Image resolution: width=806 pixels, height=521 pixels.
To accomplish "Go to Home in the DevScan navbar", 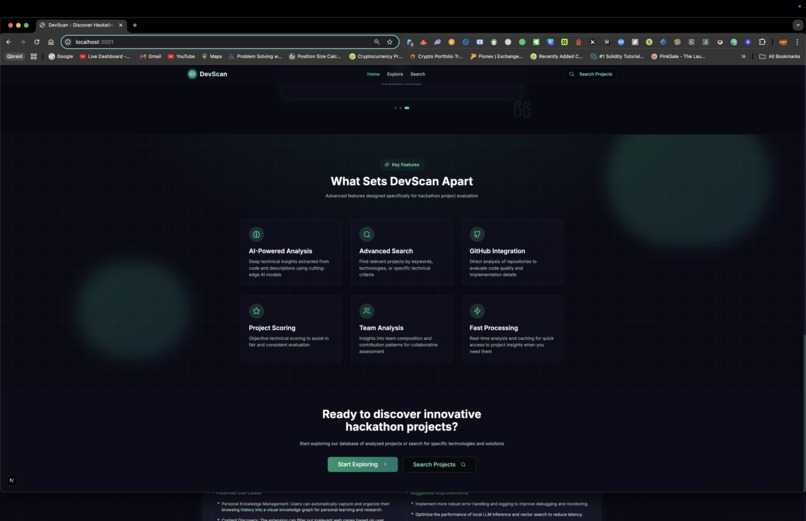I will pos(373,74).
